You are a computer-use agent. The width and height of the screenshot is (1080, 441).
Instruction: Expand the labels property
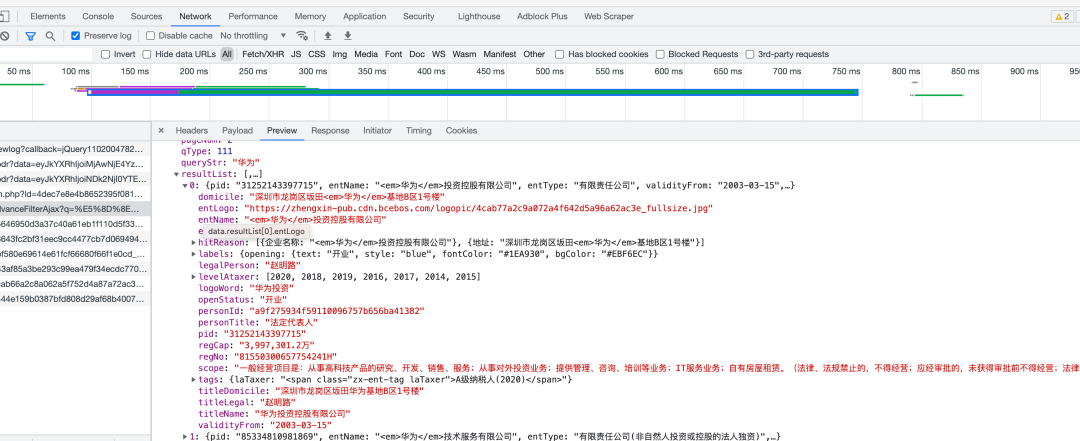pyautogui.click(x=194, y=254)
